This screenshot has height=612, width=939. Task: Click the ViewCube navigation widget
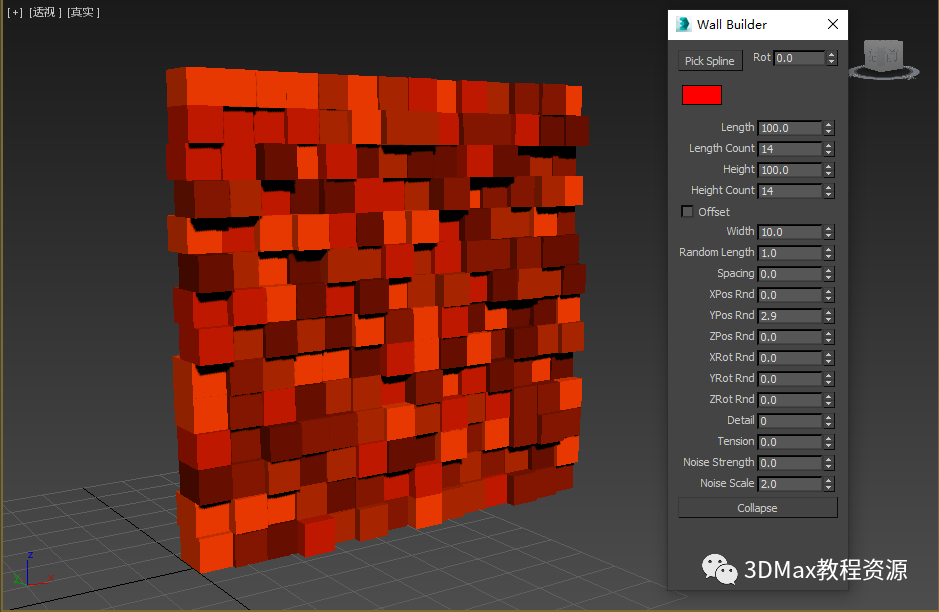[884, 60]
